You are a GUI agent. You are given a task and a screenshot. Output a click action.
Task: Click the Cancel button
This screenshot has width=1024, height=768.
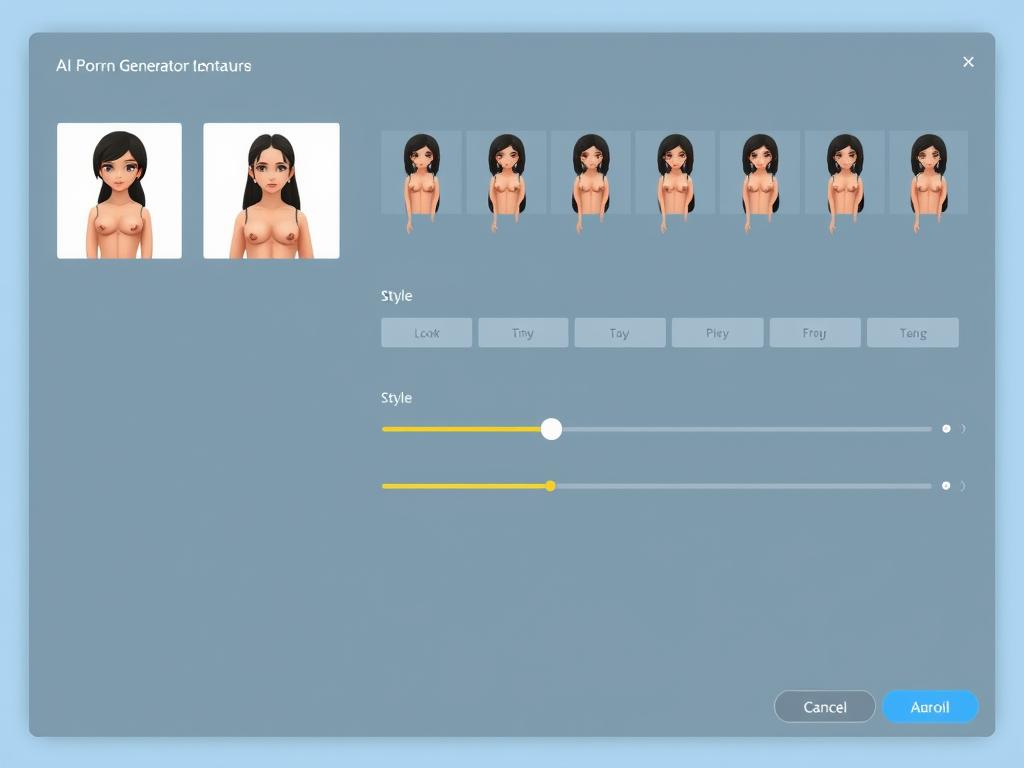pyautogui.click(x=824, y=706)
